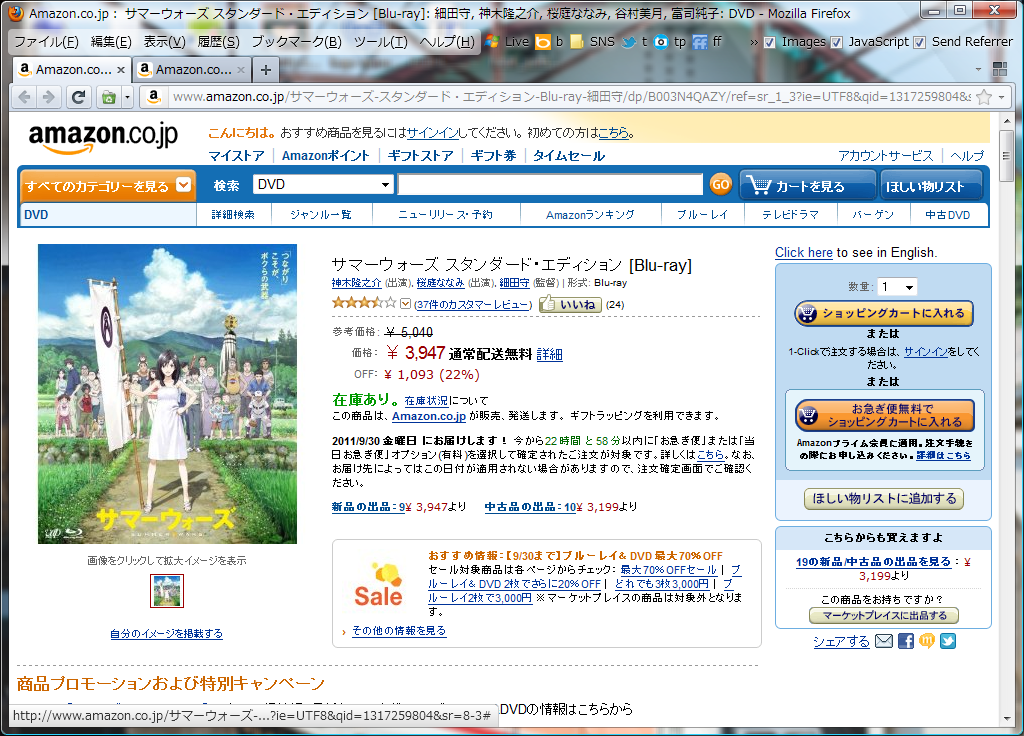Open the star rating dropdown arrow
1024x736 pixels.
(406, 304)
